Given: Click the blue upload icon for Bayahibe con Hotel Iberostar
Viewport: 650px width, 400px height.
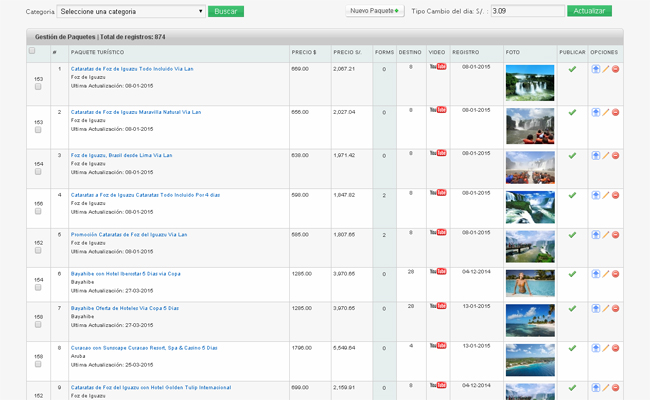Looking at the screenshot, I should [596, 272].
